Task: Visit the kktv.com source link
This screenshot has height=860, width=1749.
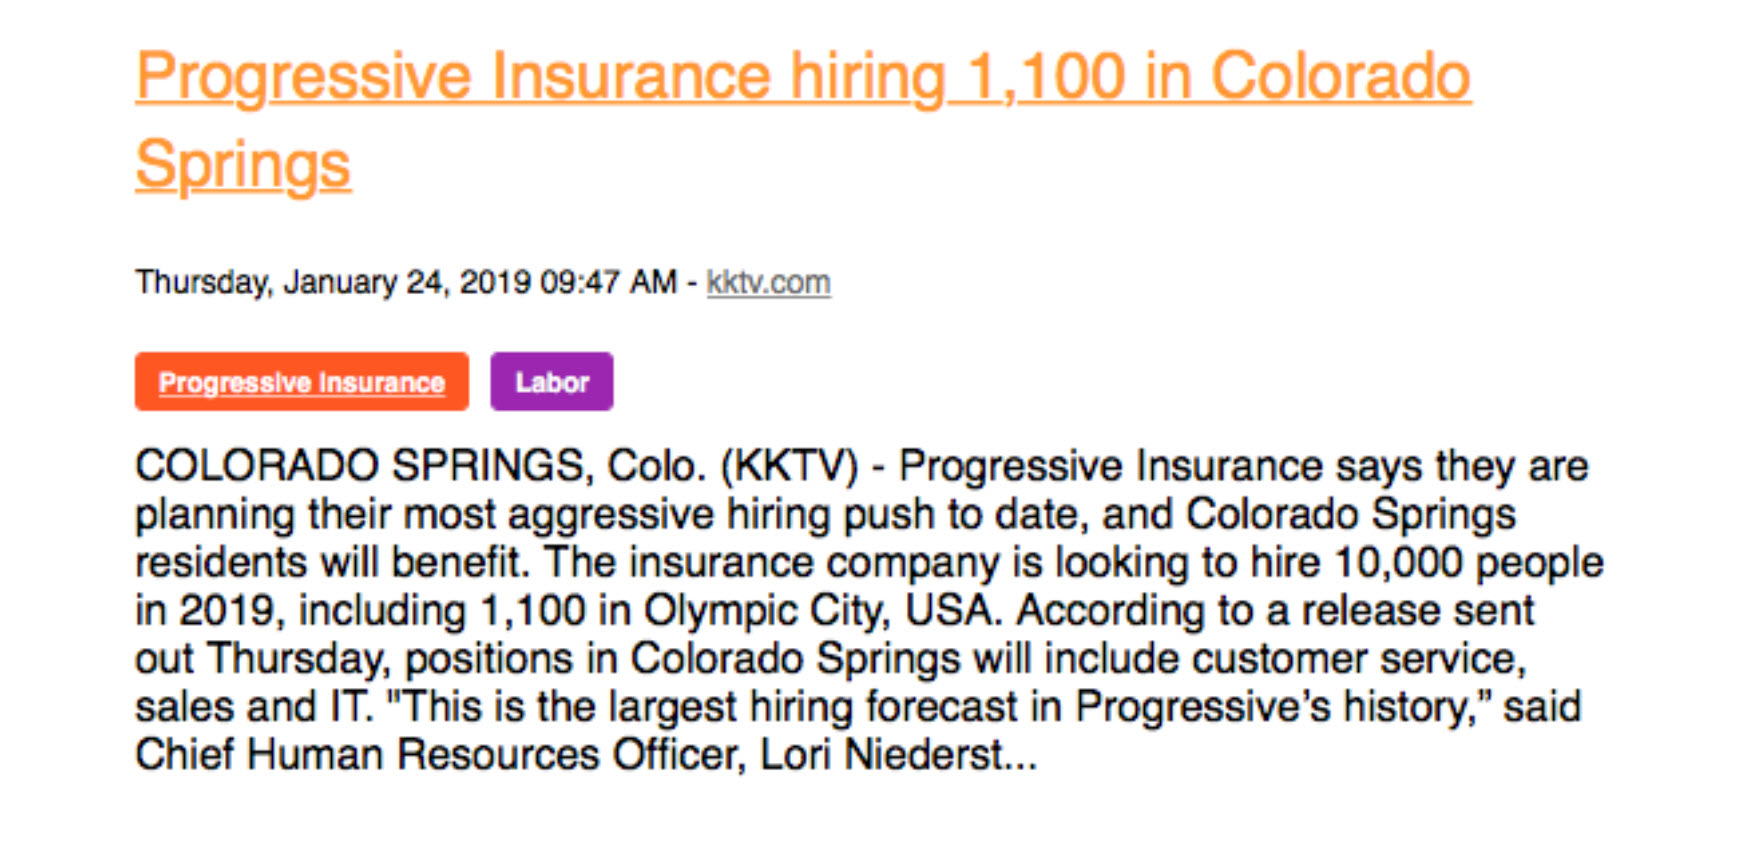Action: point(768,282)
